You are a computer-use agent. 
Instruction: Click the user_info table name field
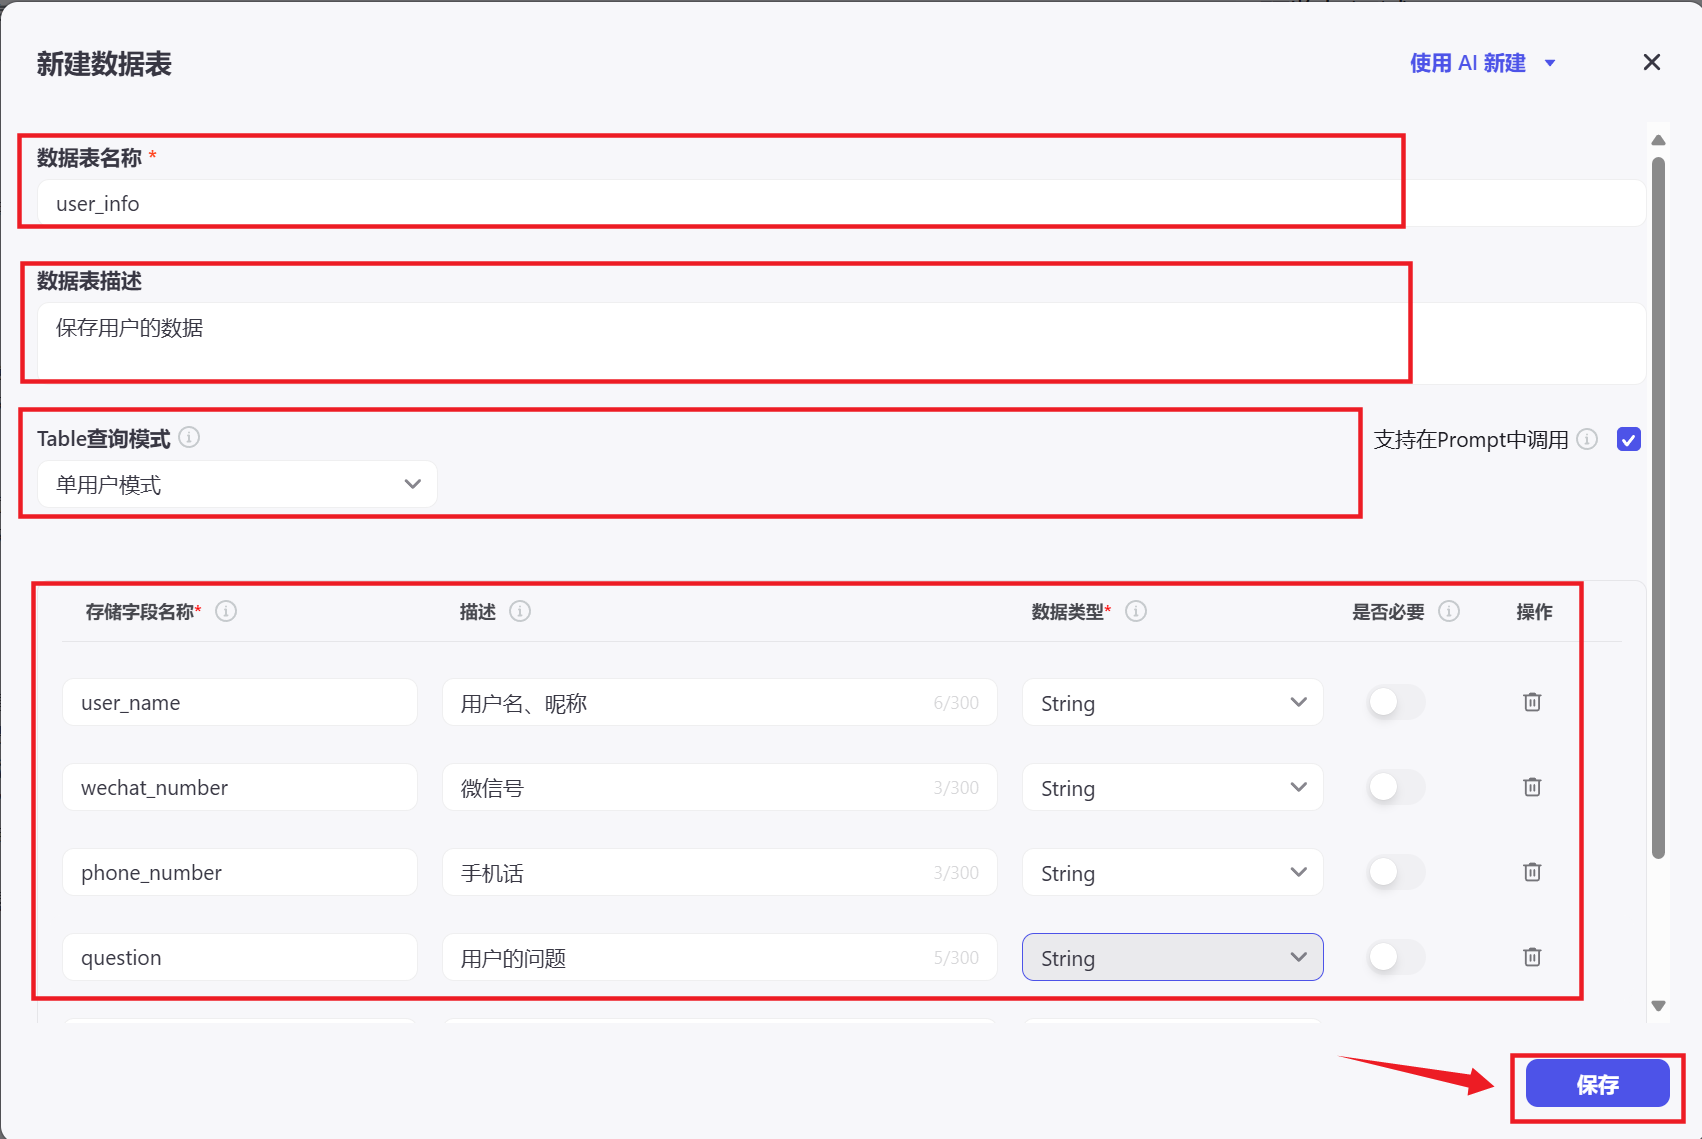tap(841, 203)
